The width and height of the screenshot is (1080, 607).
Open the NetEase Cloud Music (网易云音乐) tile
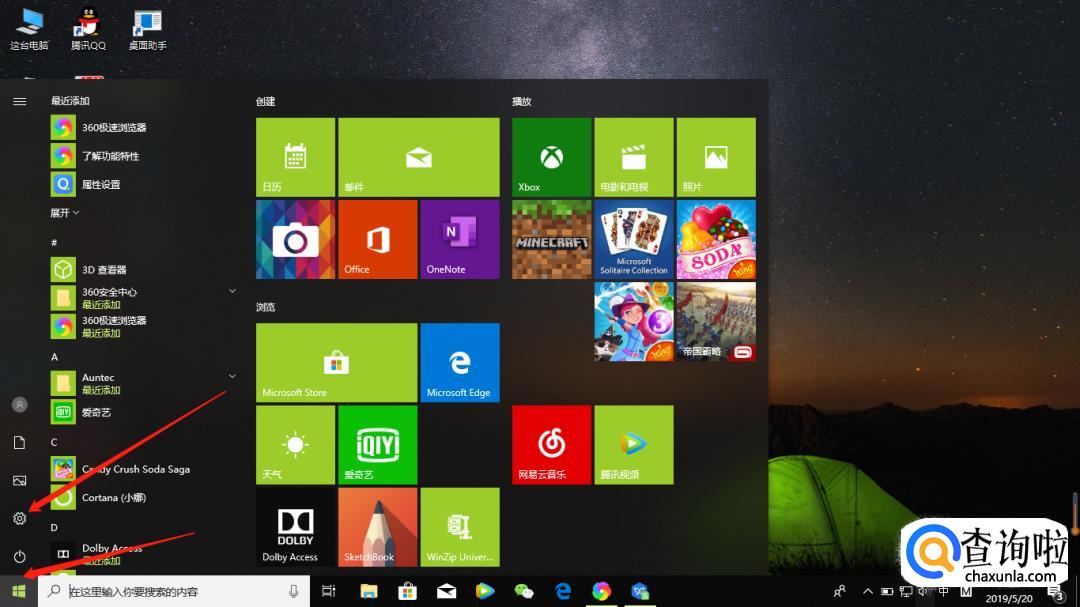pyautogui.click(x=552, y=445)
